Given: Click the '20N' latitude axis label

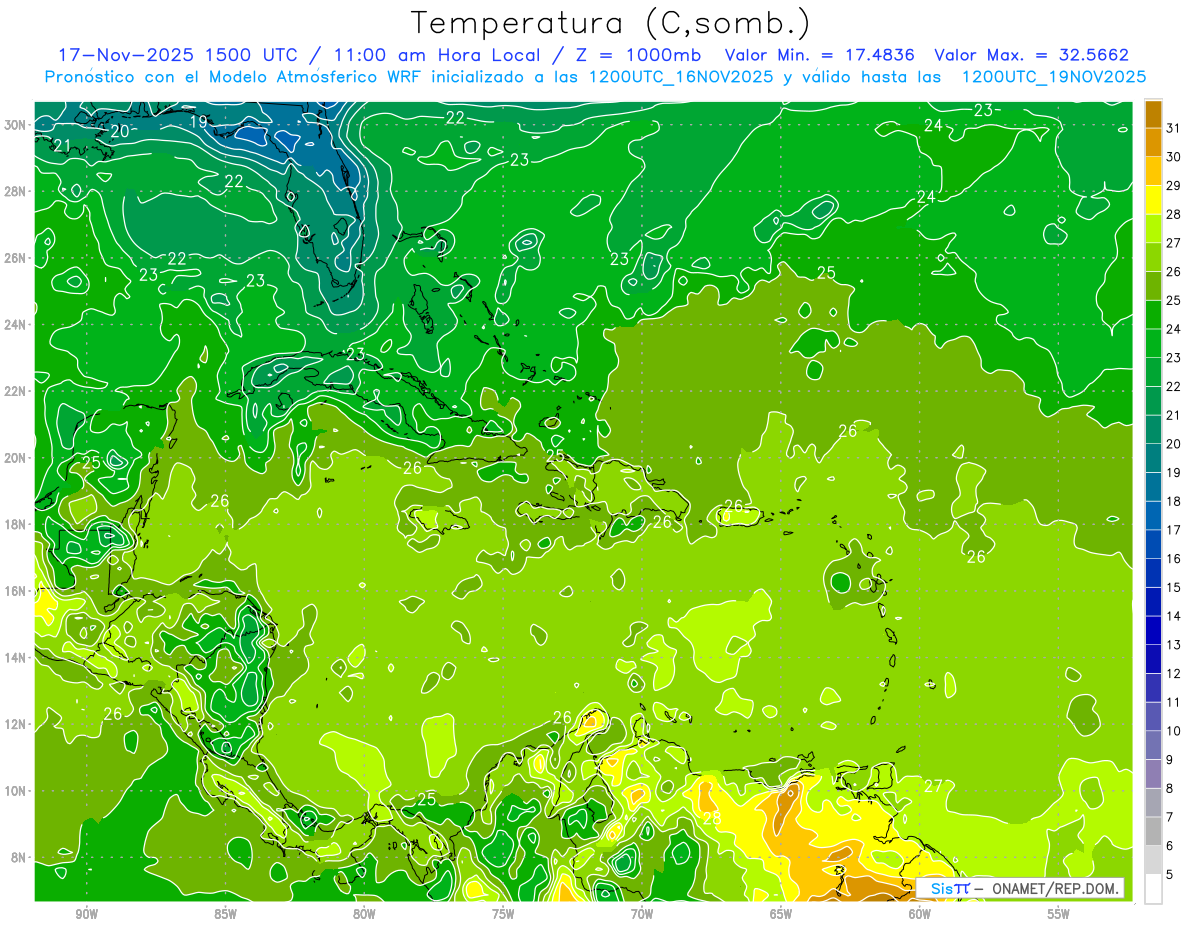Looking at the screenshot, I should point(15,458).
